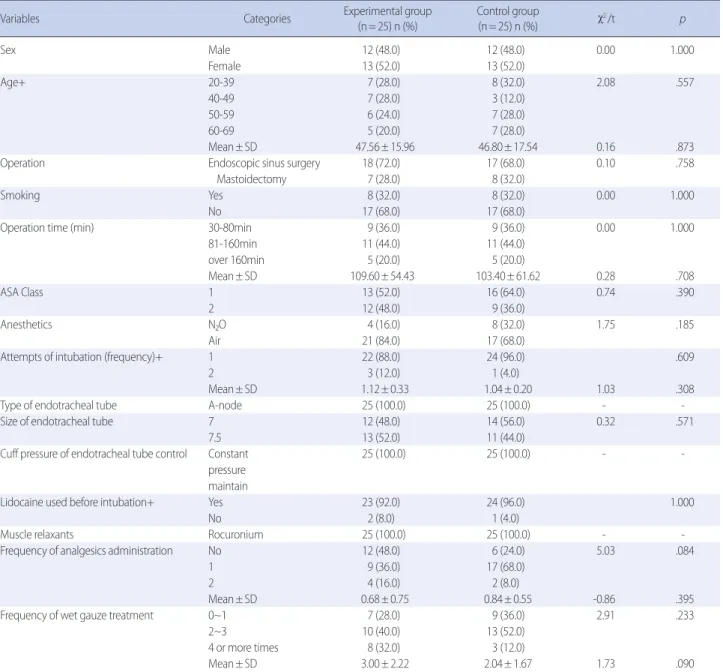Select 'Frequency of wet gauze treatment' label

77,615
